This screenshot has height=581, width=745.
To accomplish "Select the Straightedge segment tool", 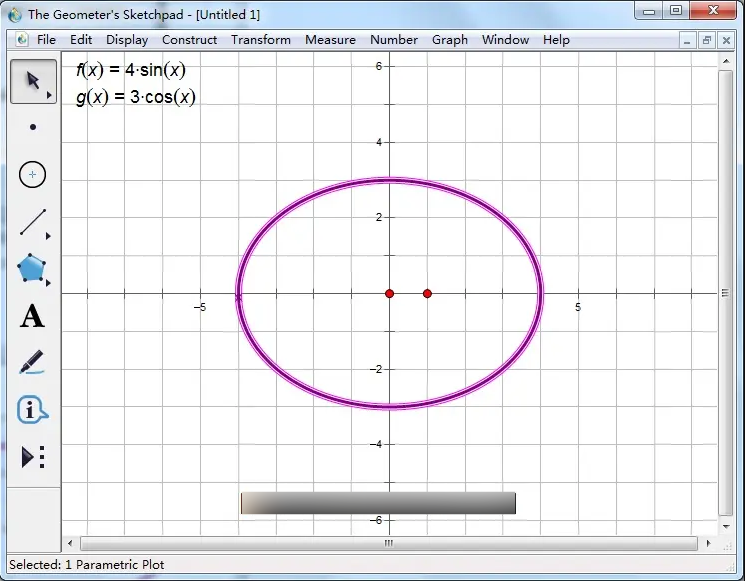I will 33,222.
